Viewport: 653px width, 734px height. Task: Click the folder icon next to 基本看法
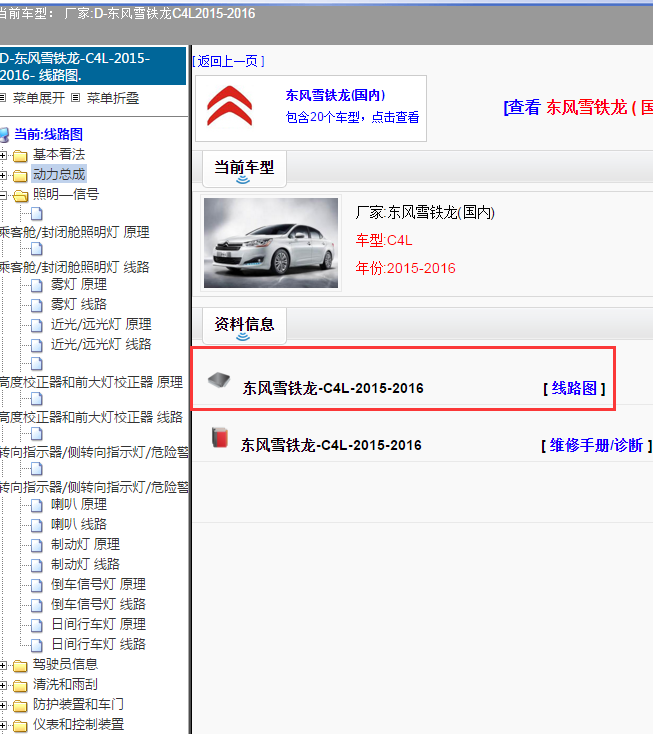click(x=20, y=155)
